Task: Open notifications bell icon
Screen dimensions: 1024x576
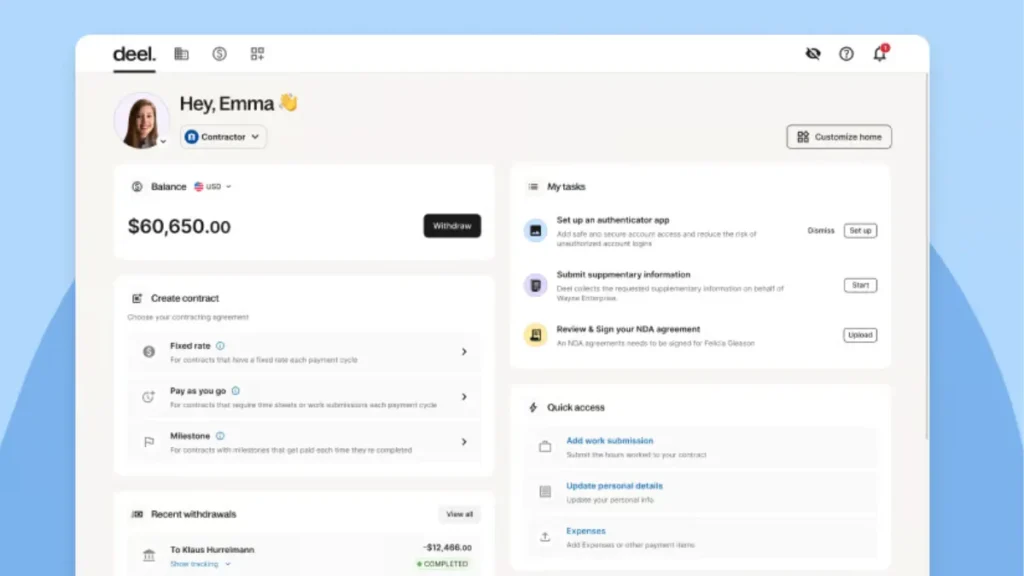Action: tap(880, 54)
